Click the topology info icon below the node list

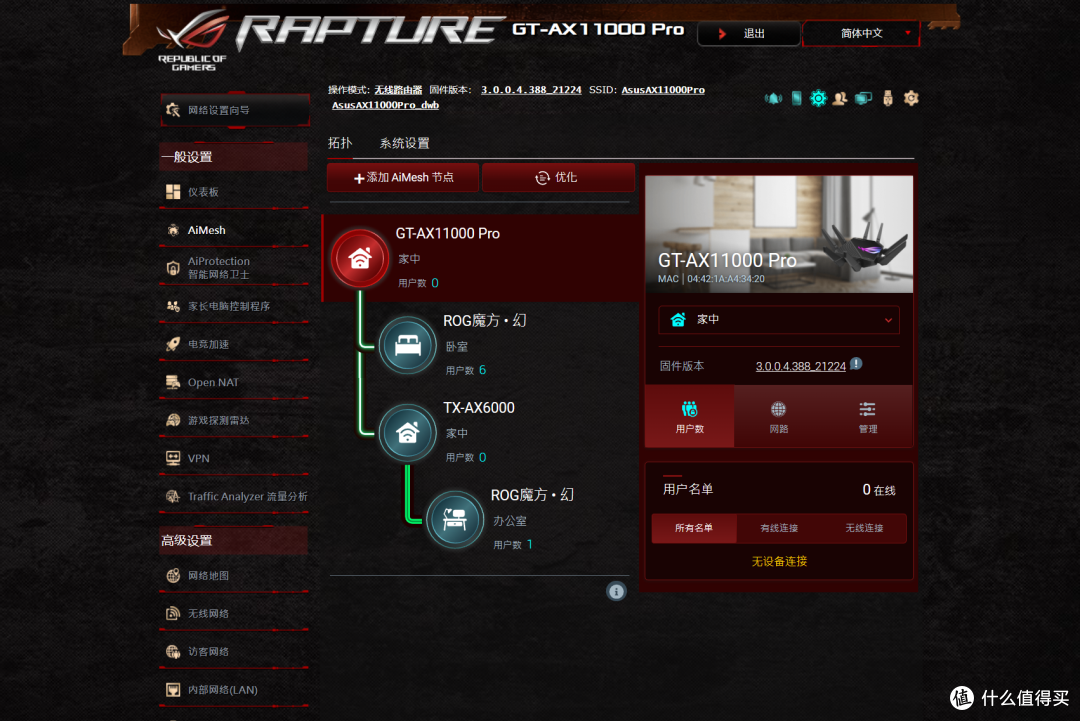point(616,591)
